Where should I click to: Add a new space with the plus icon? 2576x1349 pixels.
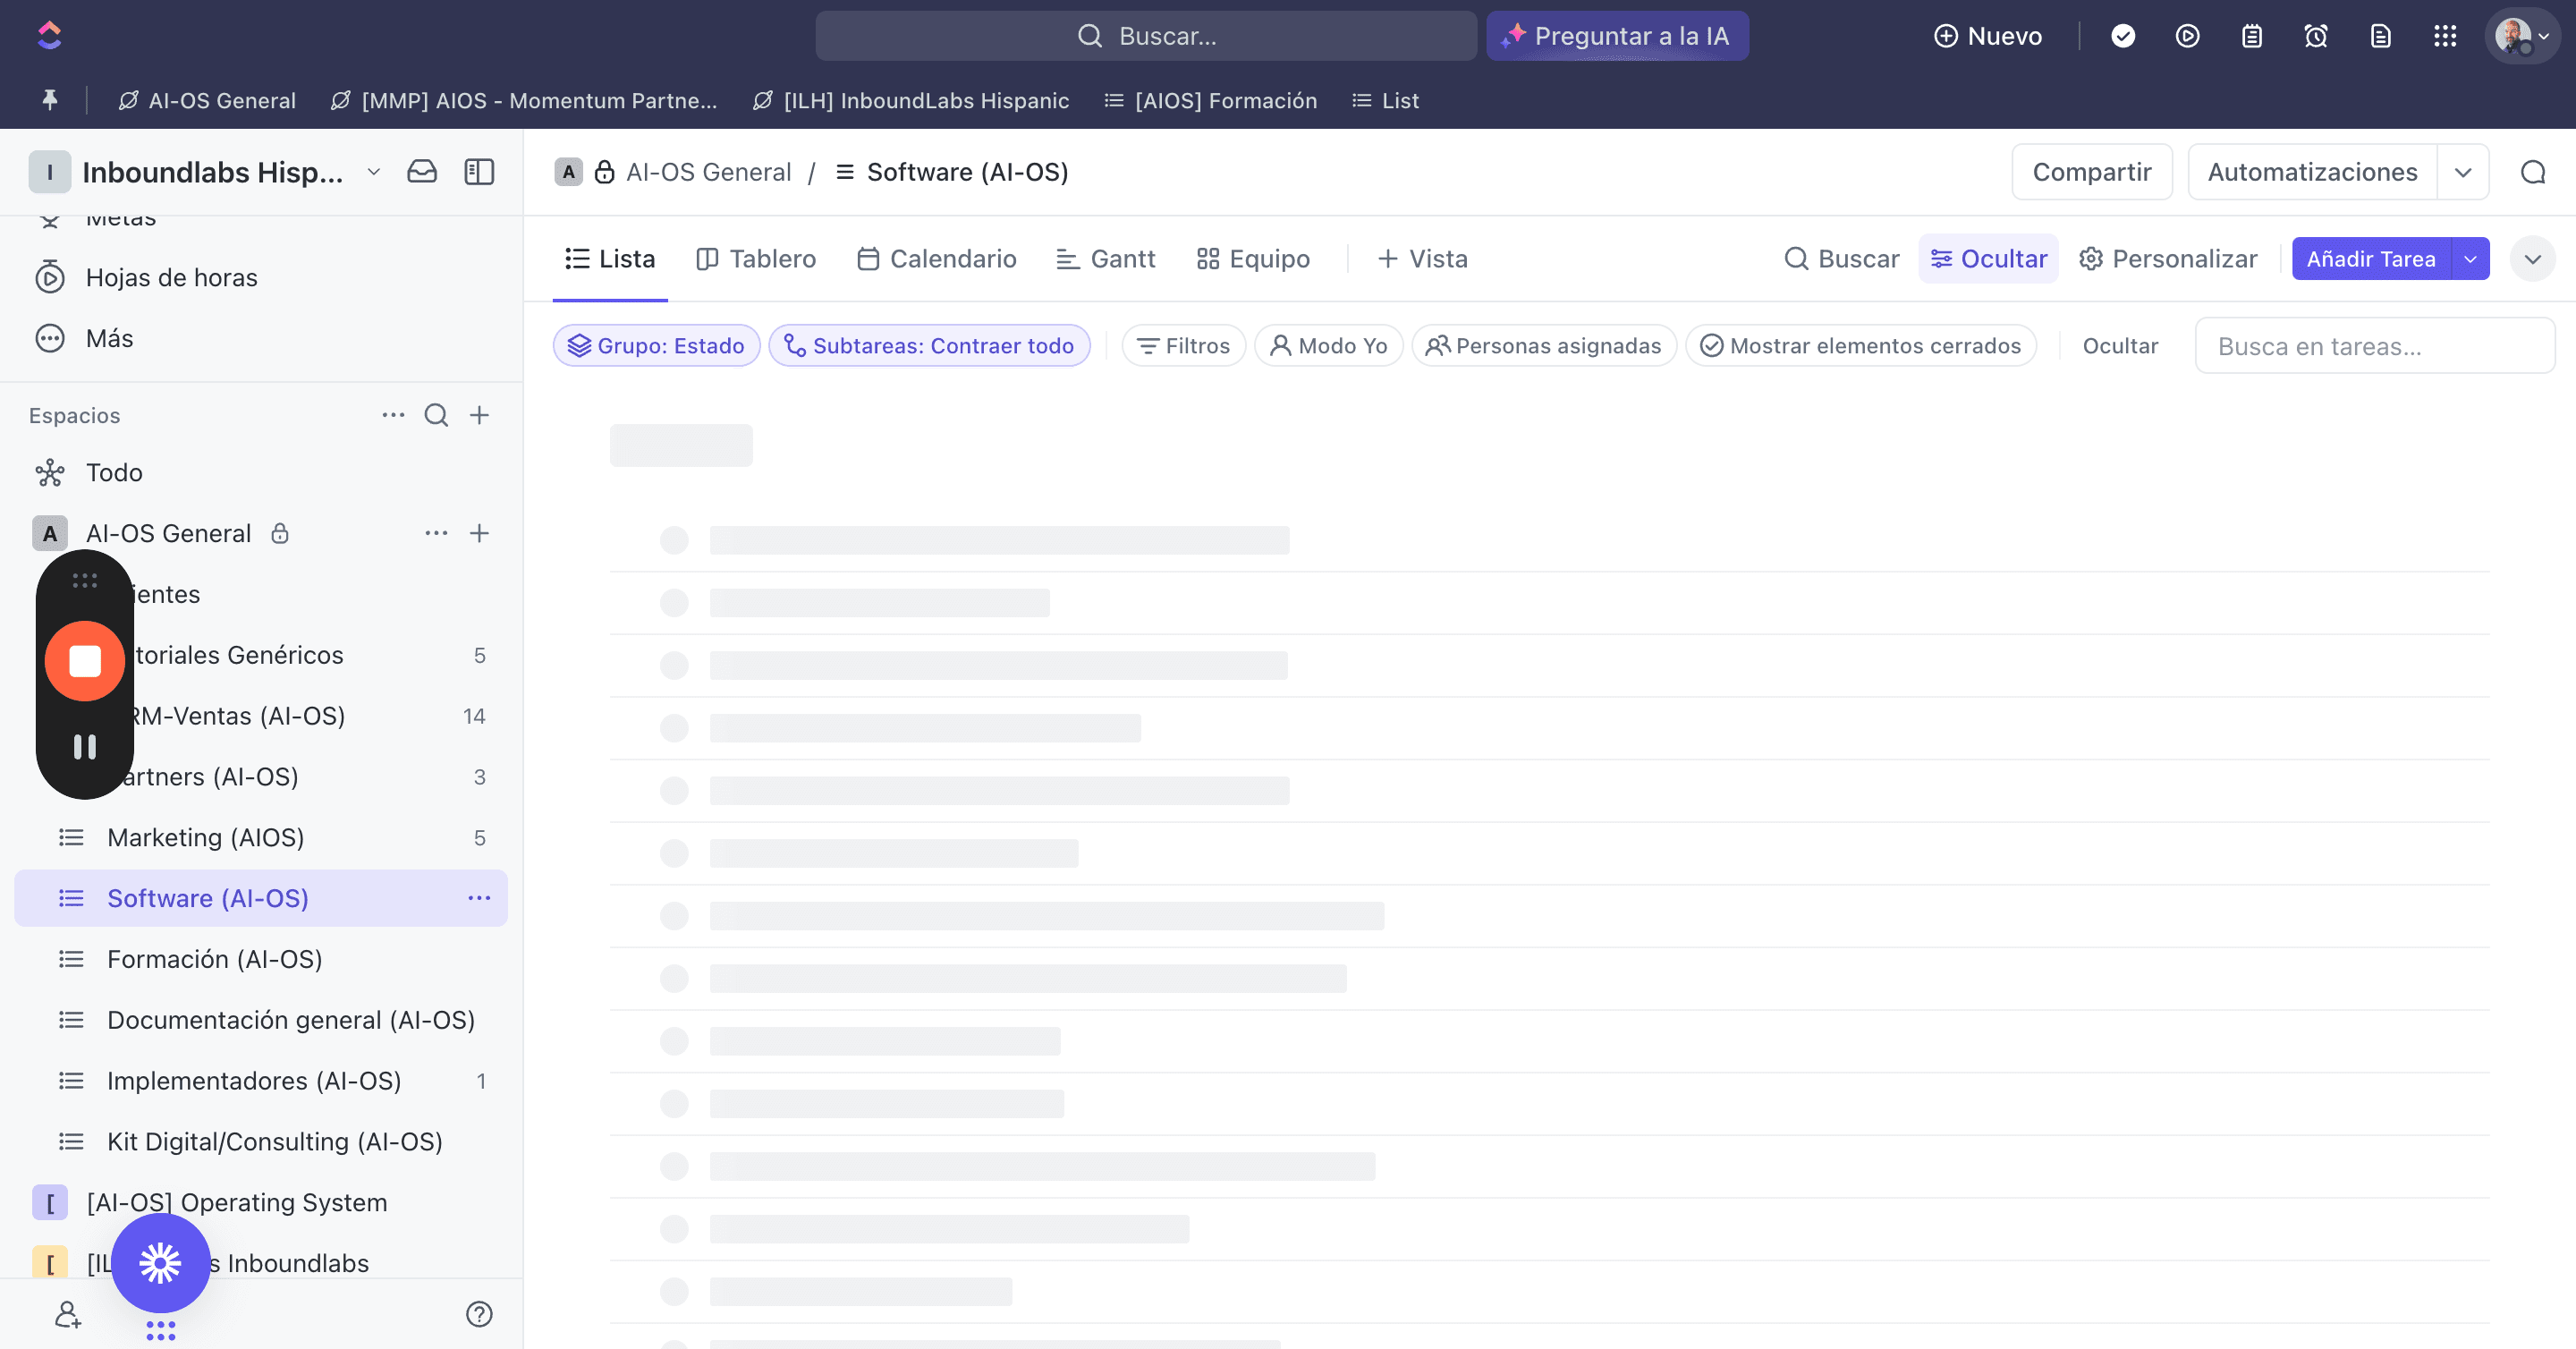(x=479, y=415)
